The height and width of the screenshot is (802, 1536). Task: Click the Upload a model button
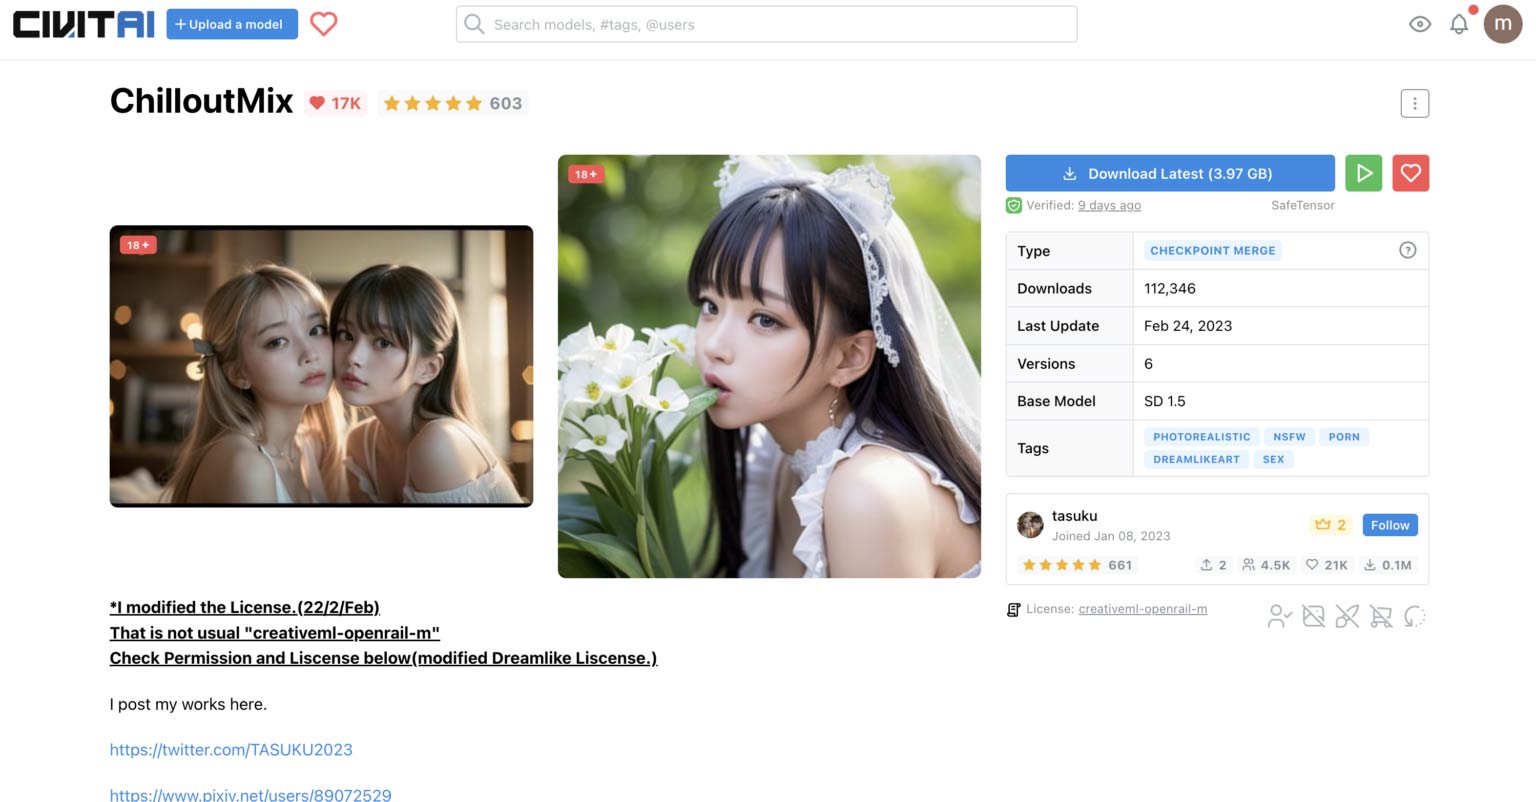tap(232, 24)
